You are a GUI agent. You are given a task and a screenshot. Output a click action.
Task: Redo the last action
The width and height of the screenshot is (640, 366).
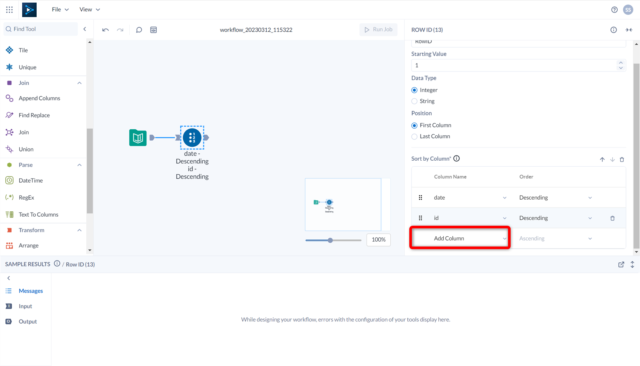(120, 30)
